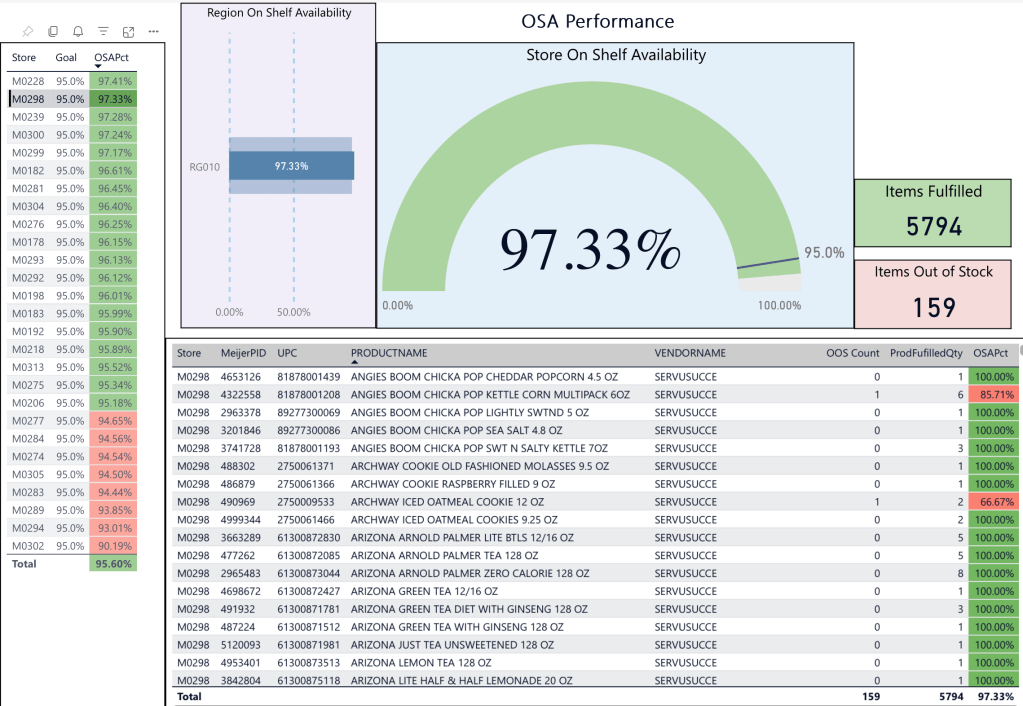Click the ProdFulfilledQty column header

tap(924, 353)
